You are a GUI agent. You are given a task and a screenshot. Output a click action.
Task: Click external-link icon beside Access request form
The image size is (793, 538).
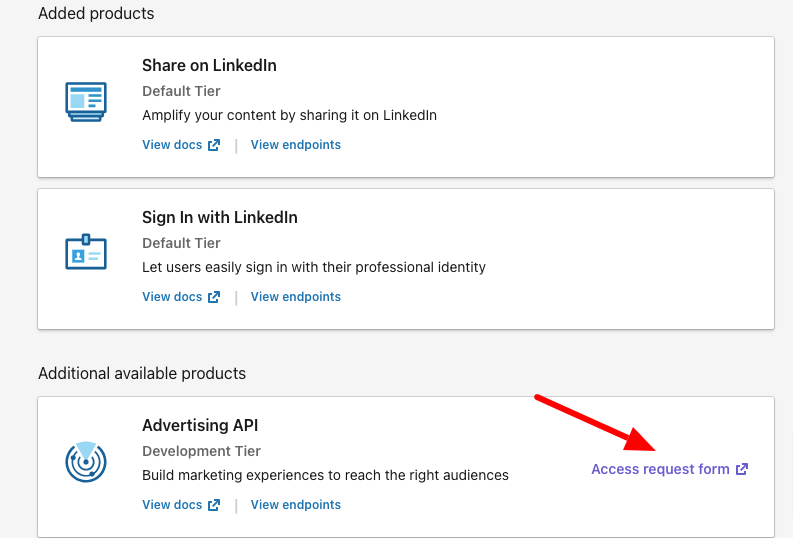coord(742,469)
